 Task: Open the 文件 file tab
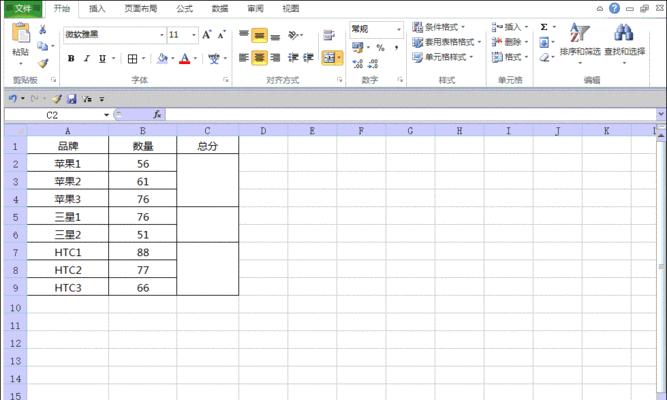coord(23,9)
